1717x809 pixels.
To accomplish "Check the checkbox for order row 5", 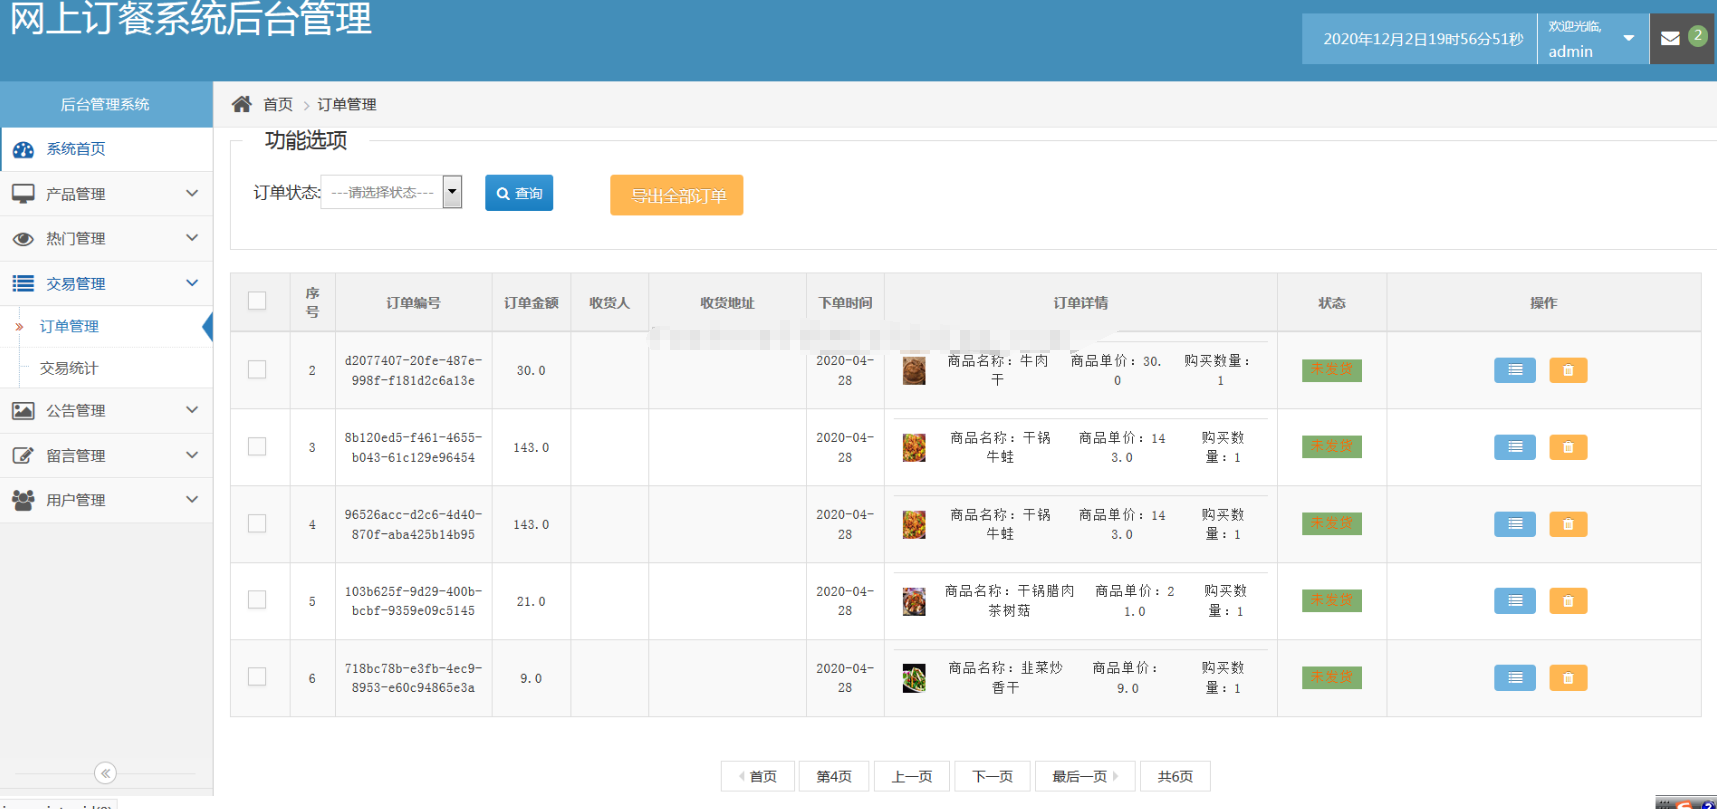I will tap(257, 600).
